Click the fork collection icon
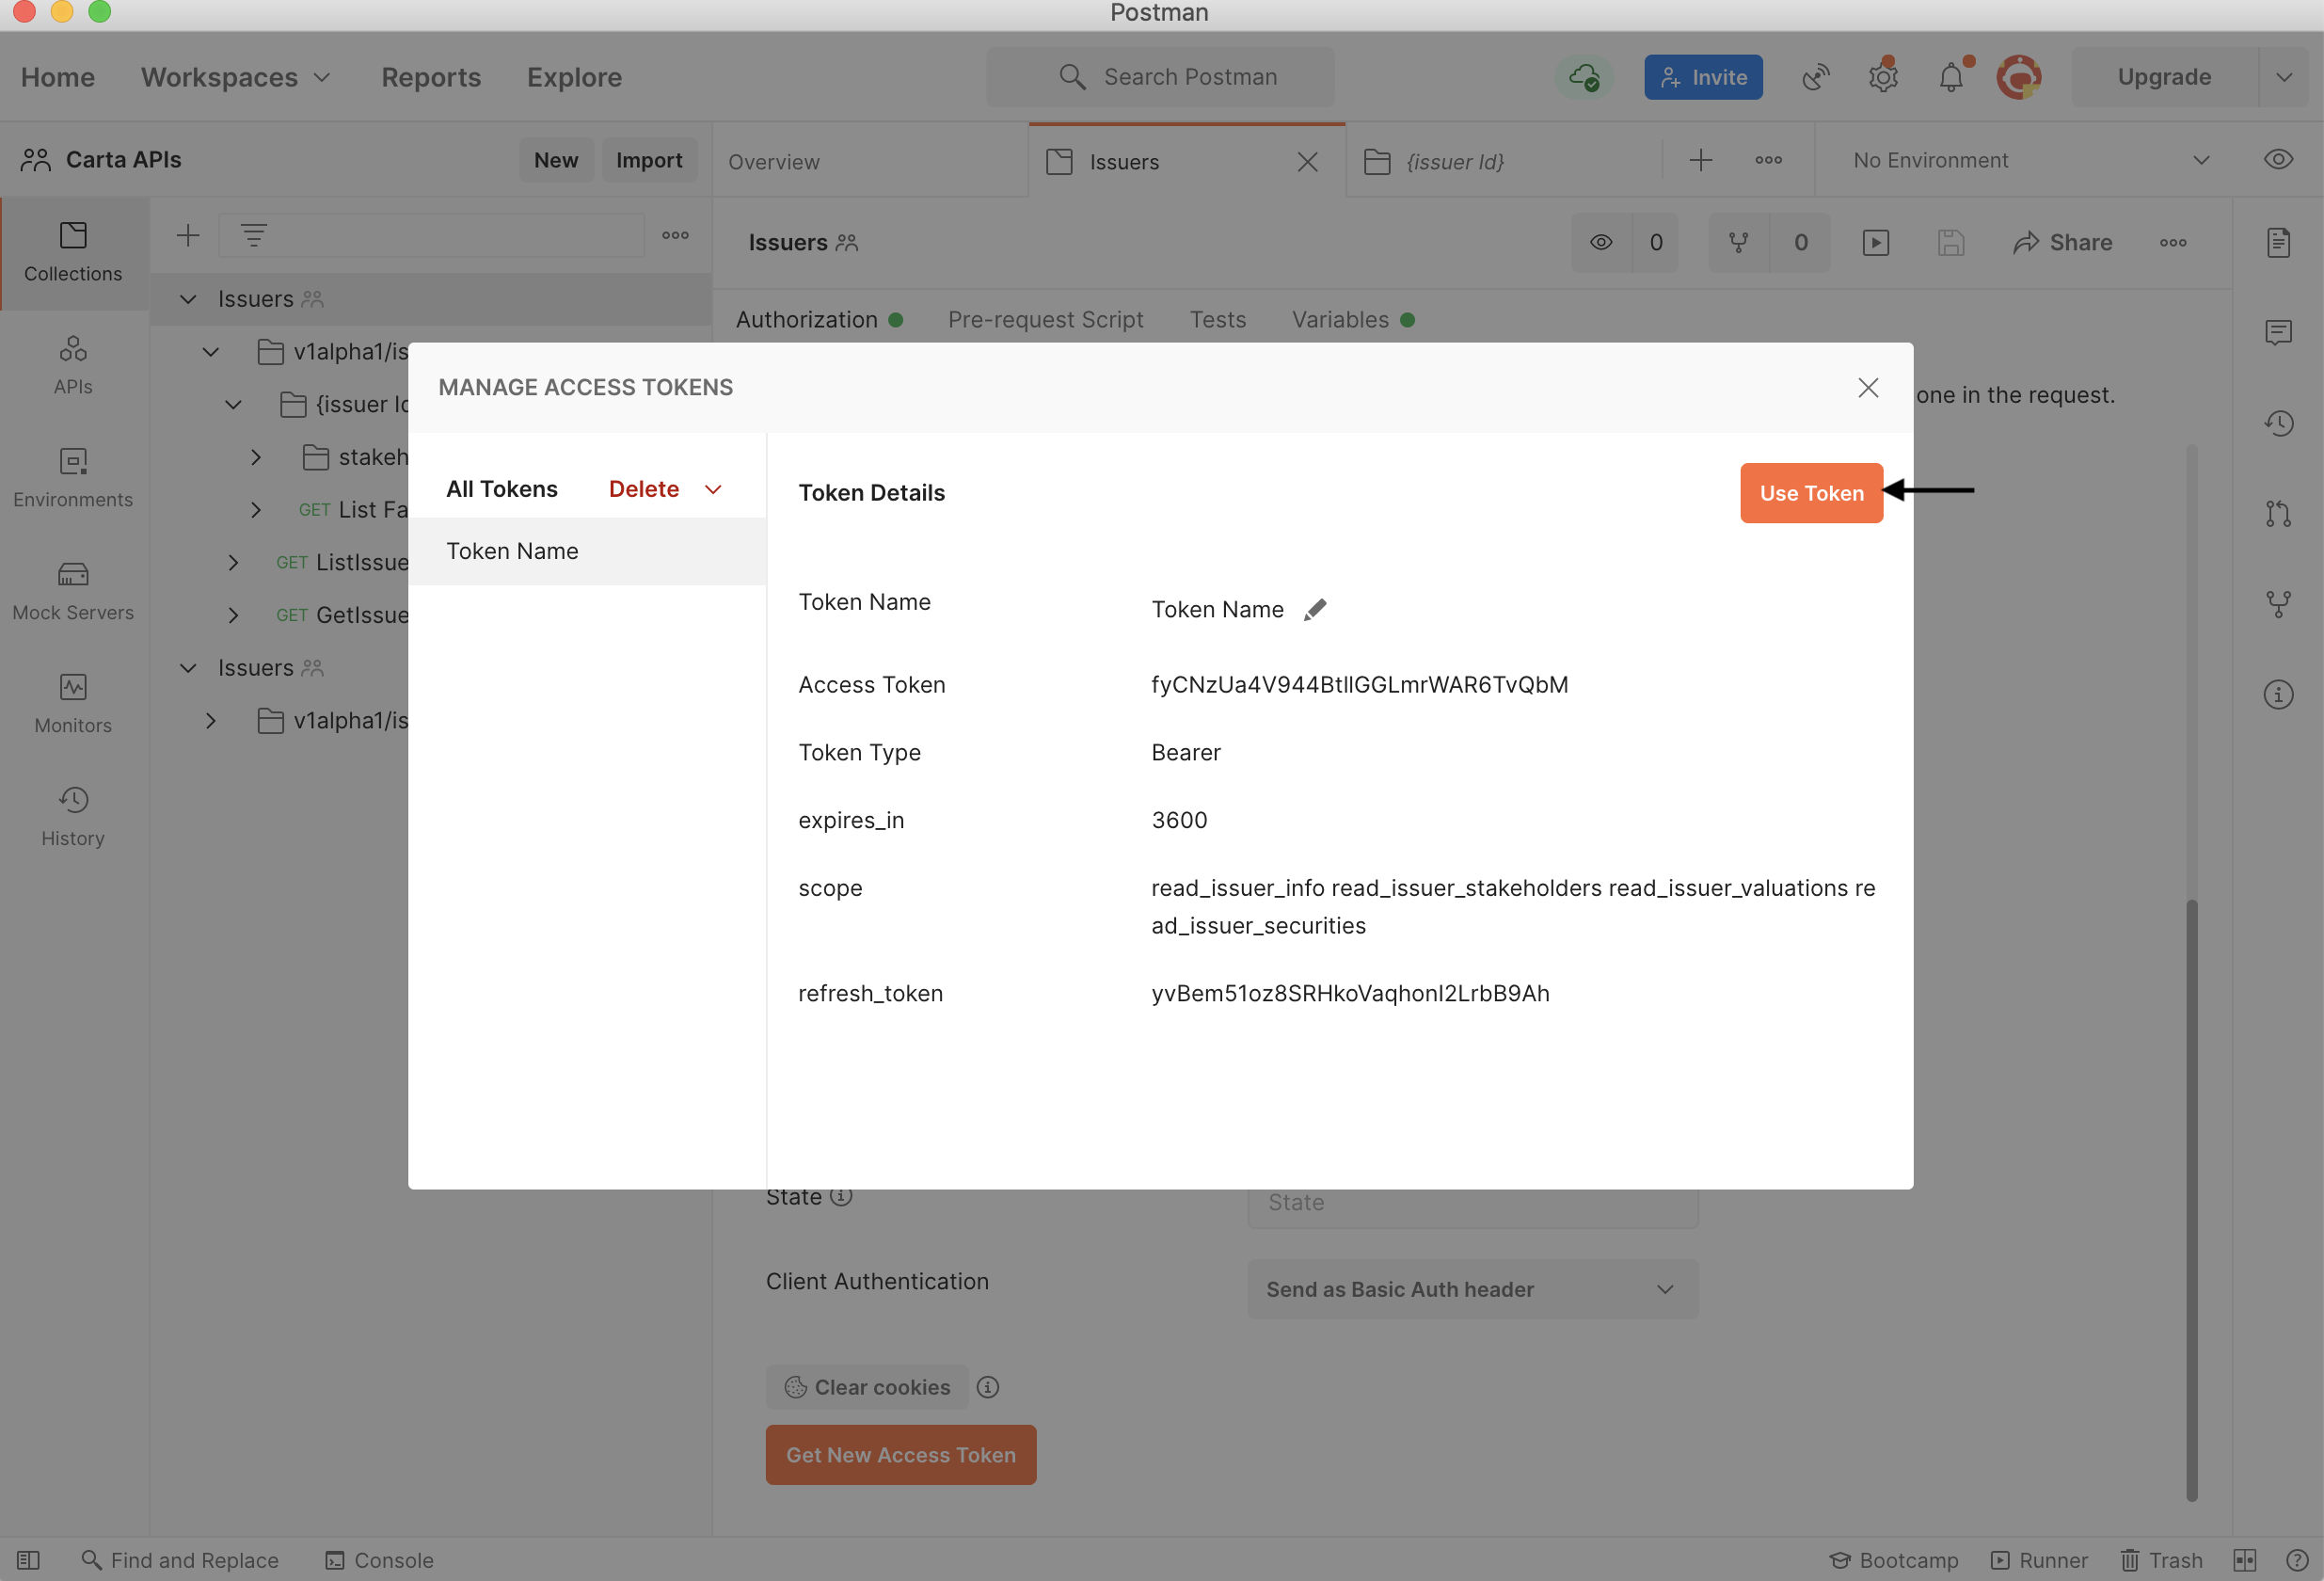This screenshot has width=2324, height=1581. click(x=1739, y=242)
